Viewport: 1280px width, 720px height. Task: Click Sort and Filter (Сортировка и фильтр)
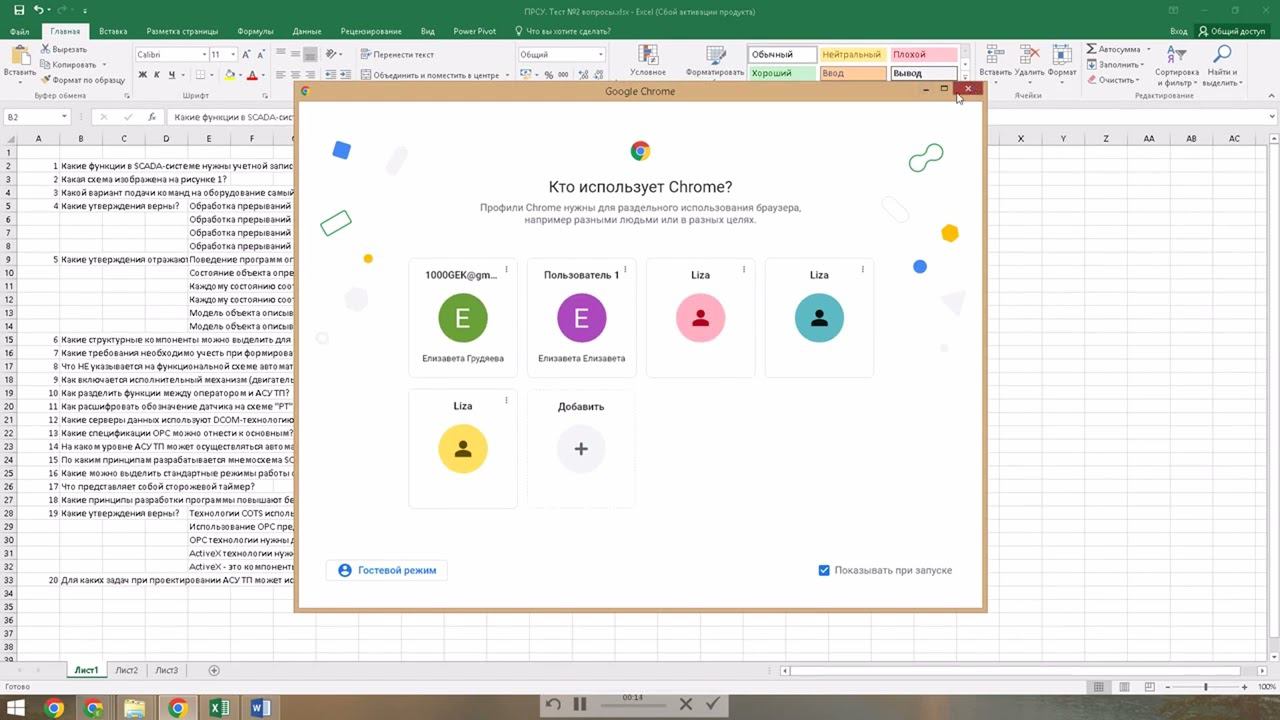coord(1176,64)
